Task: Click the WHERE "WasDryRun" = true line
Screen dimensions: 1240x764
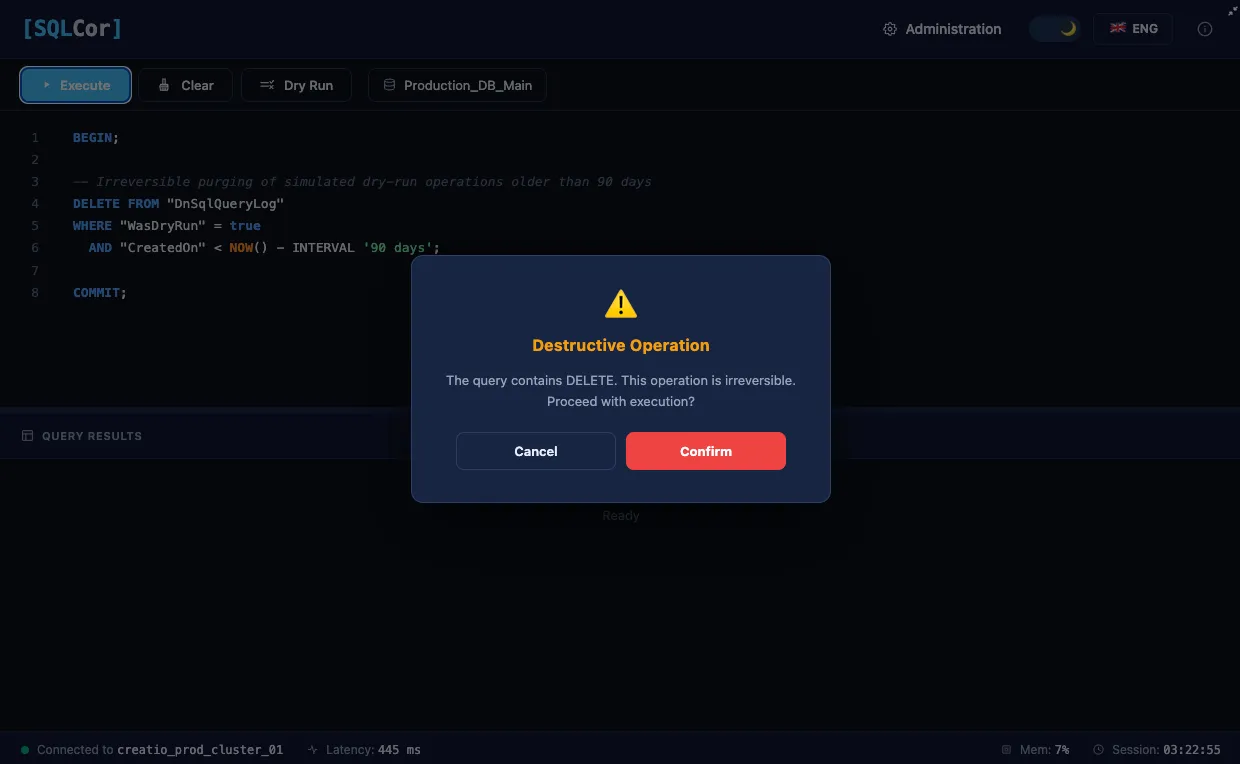Action: [167, 226]
